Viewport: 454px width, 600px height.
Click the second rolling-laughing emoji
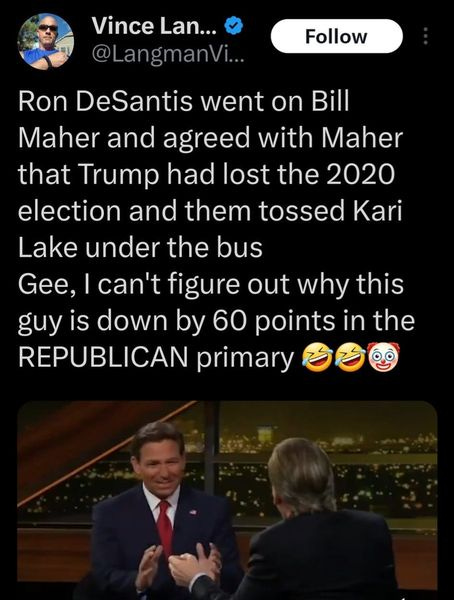pos(349,357)
